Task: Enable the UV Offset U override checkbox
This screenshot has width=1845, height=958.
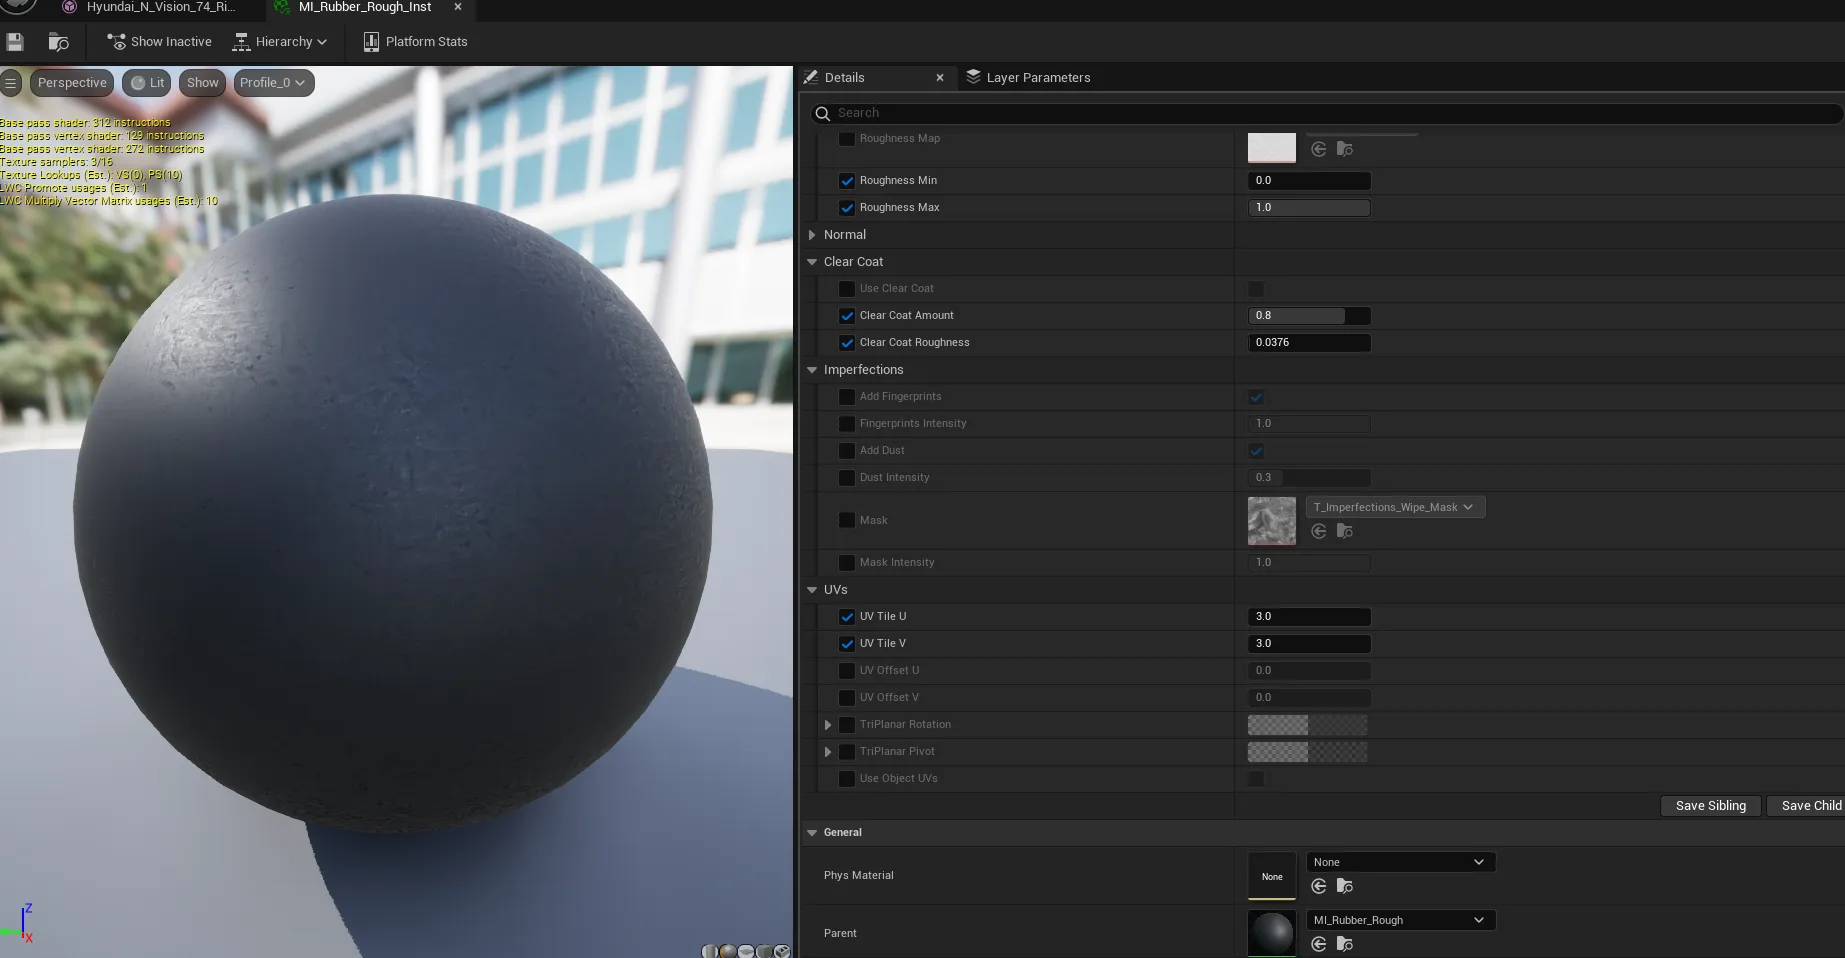Action: (x=847, y=671)
